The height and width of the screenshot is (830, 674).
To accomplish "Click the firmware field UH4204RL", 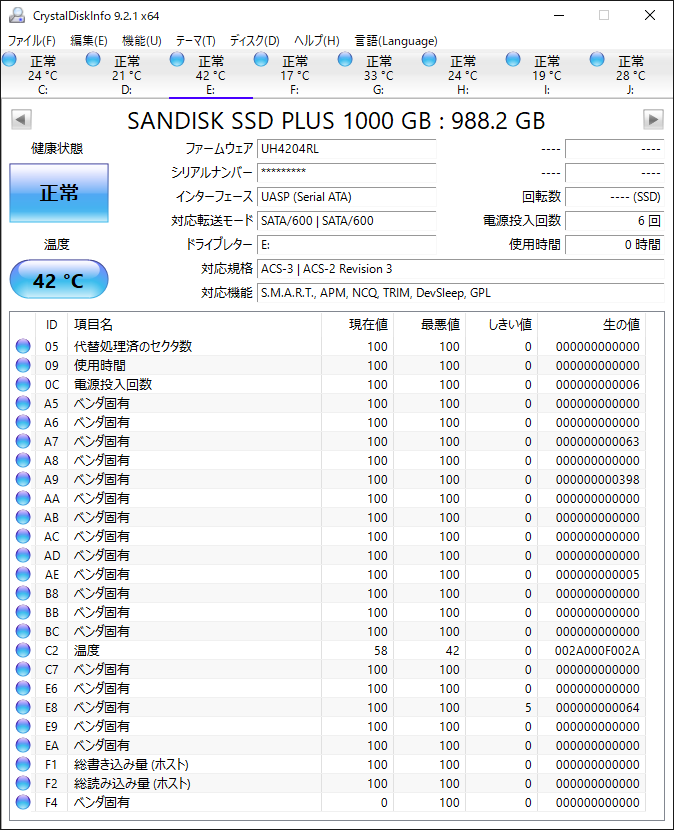I will [x=347, y=149].
